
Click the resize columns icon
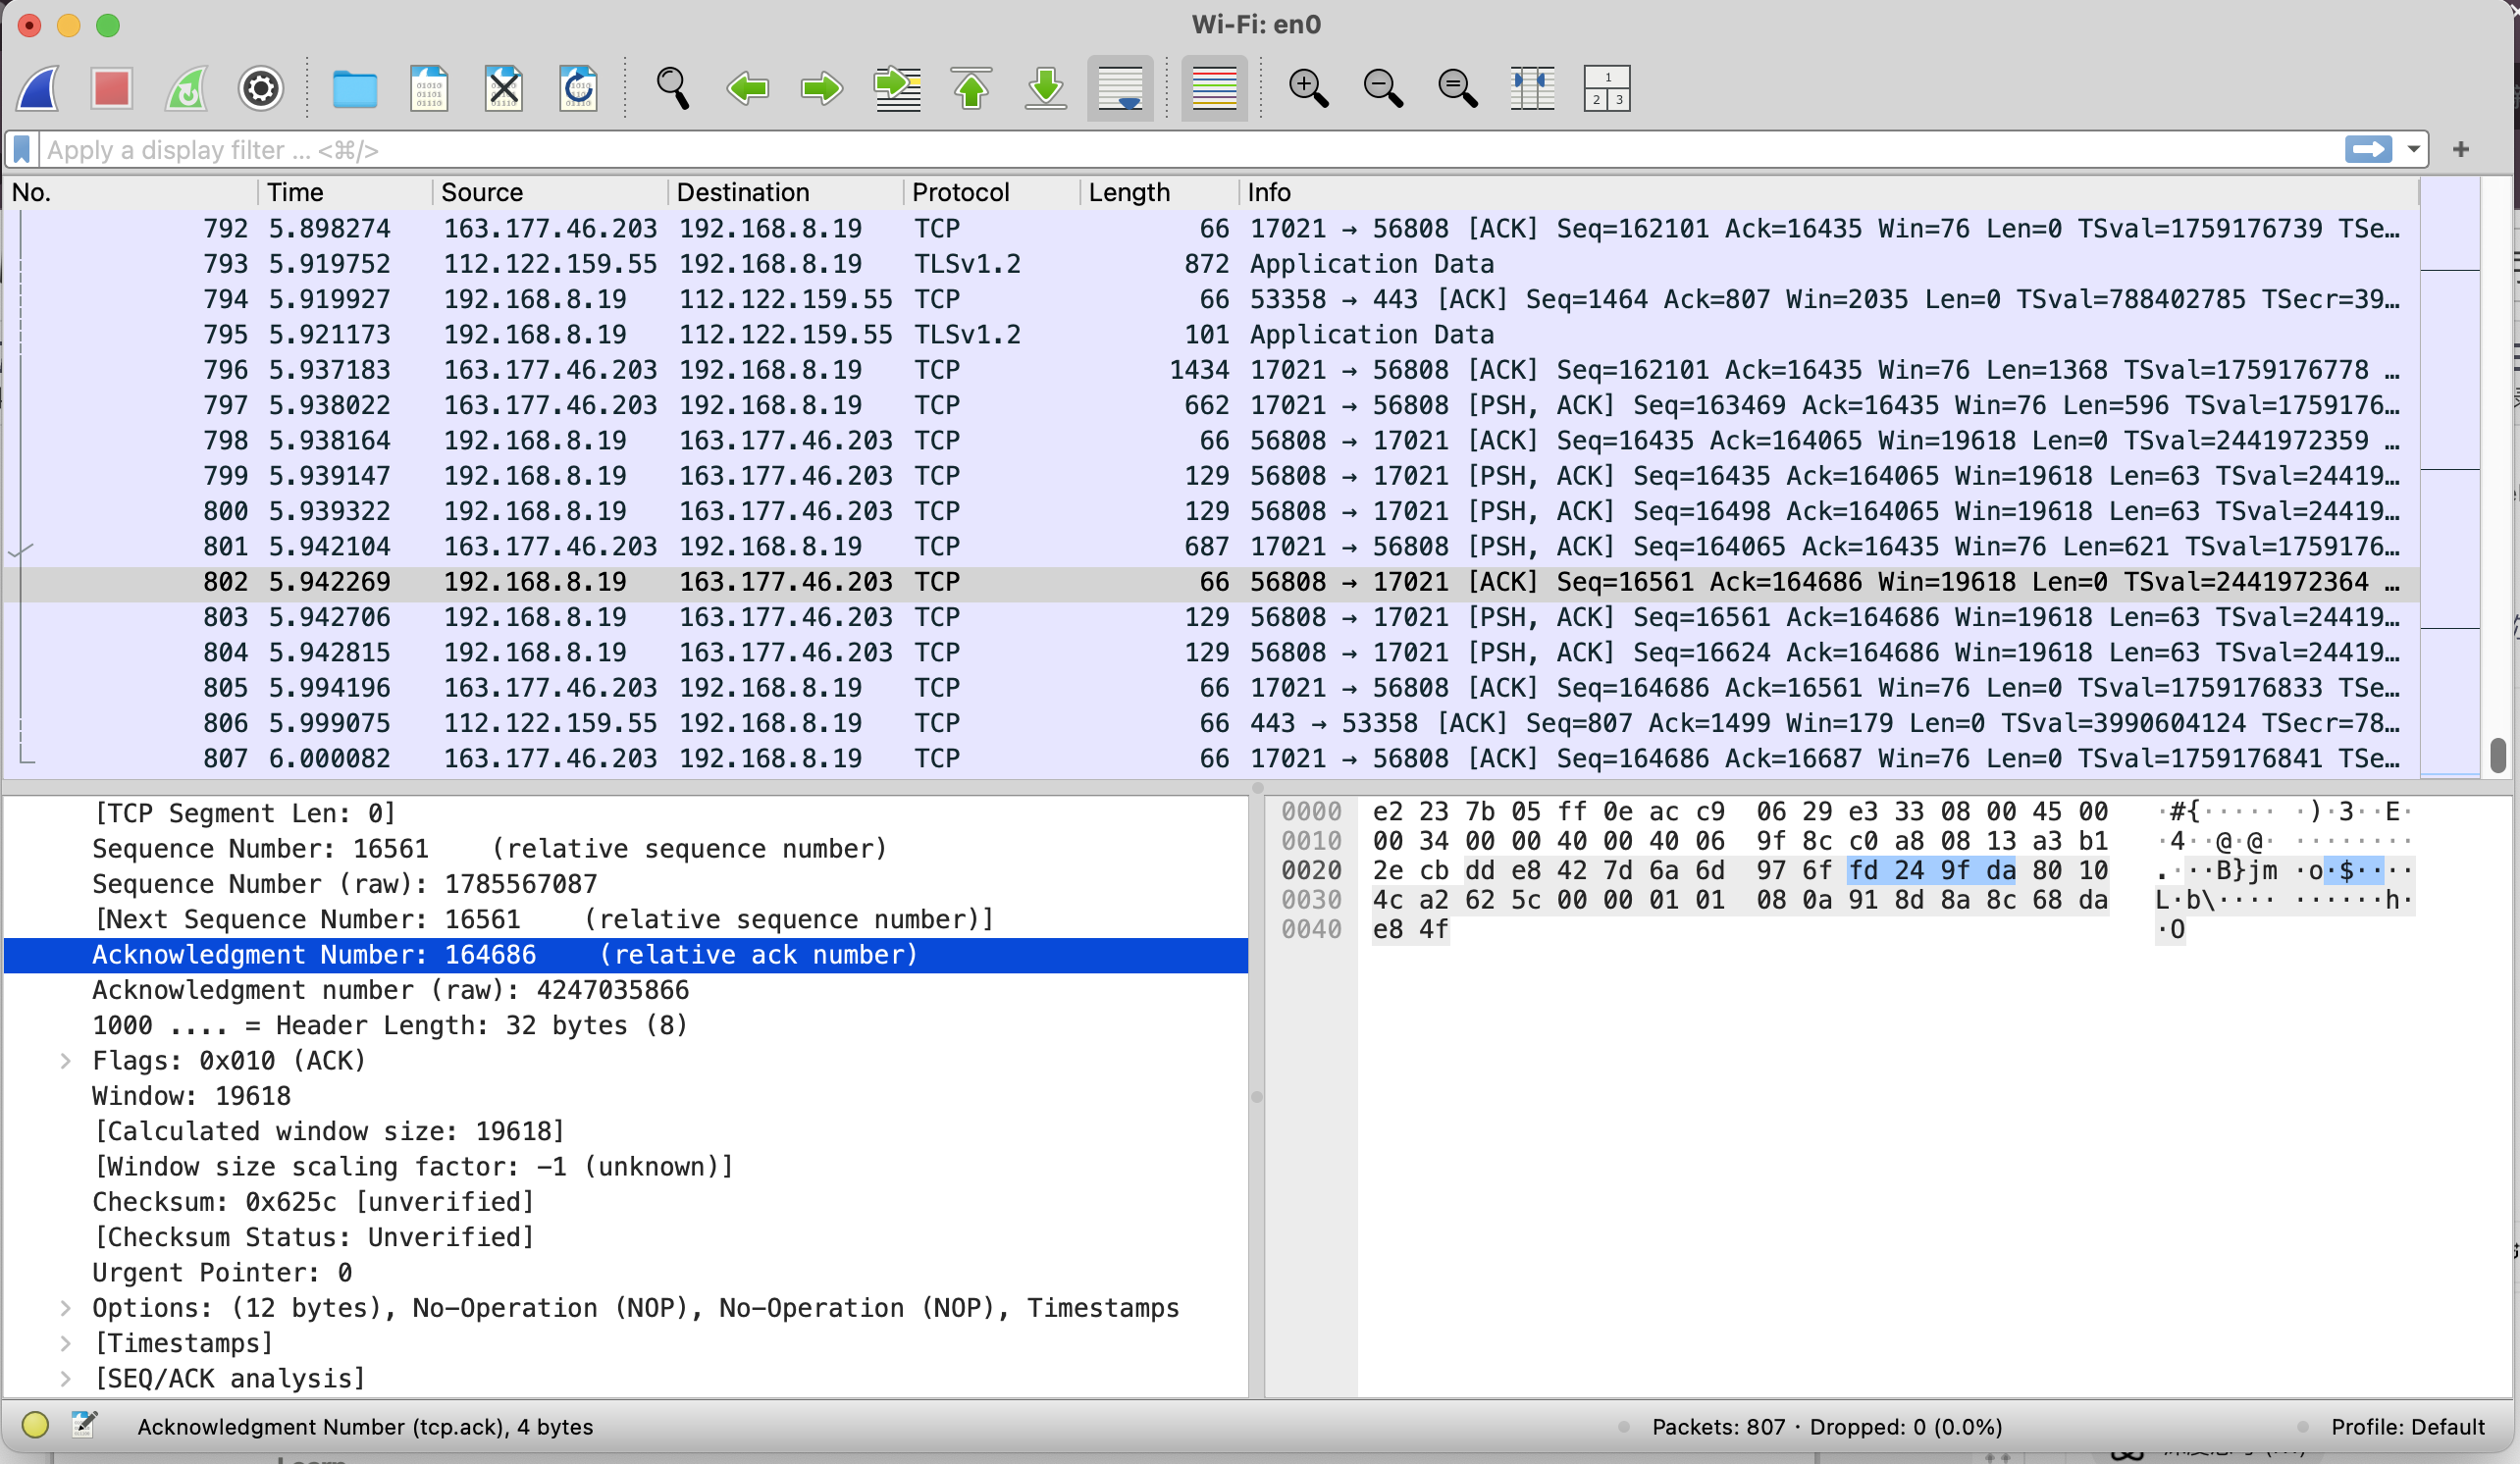coord(1532,89)
